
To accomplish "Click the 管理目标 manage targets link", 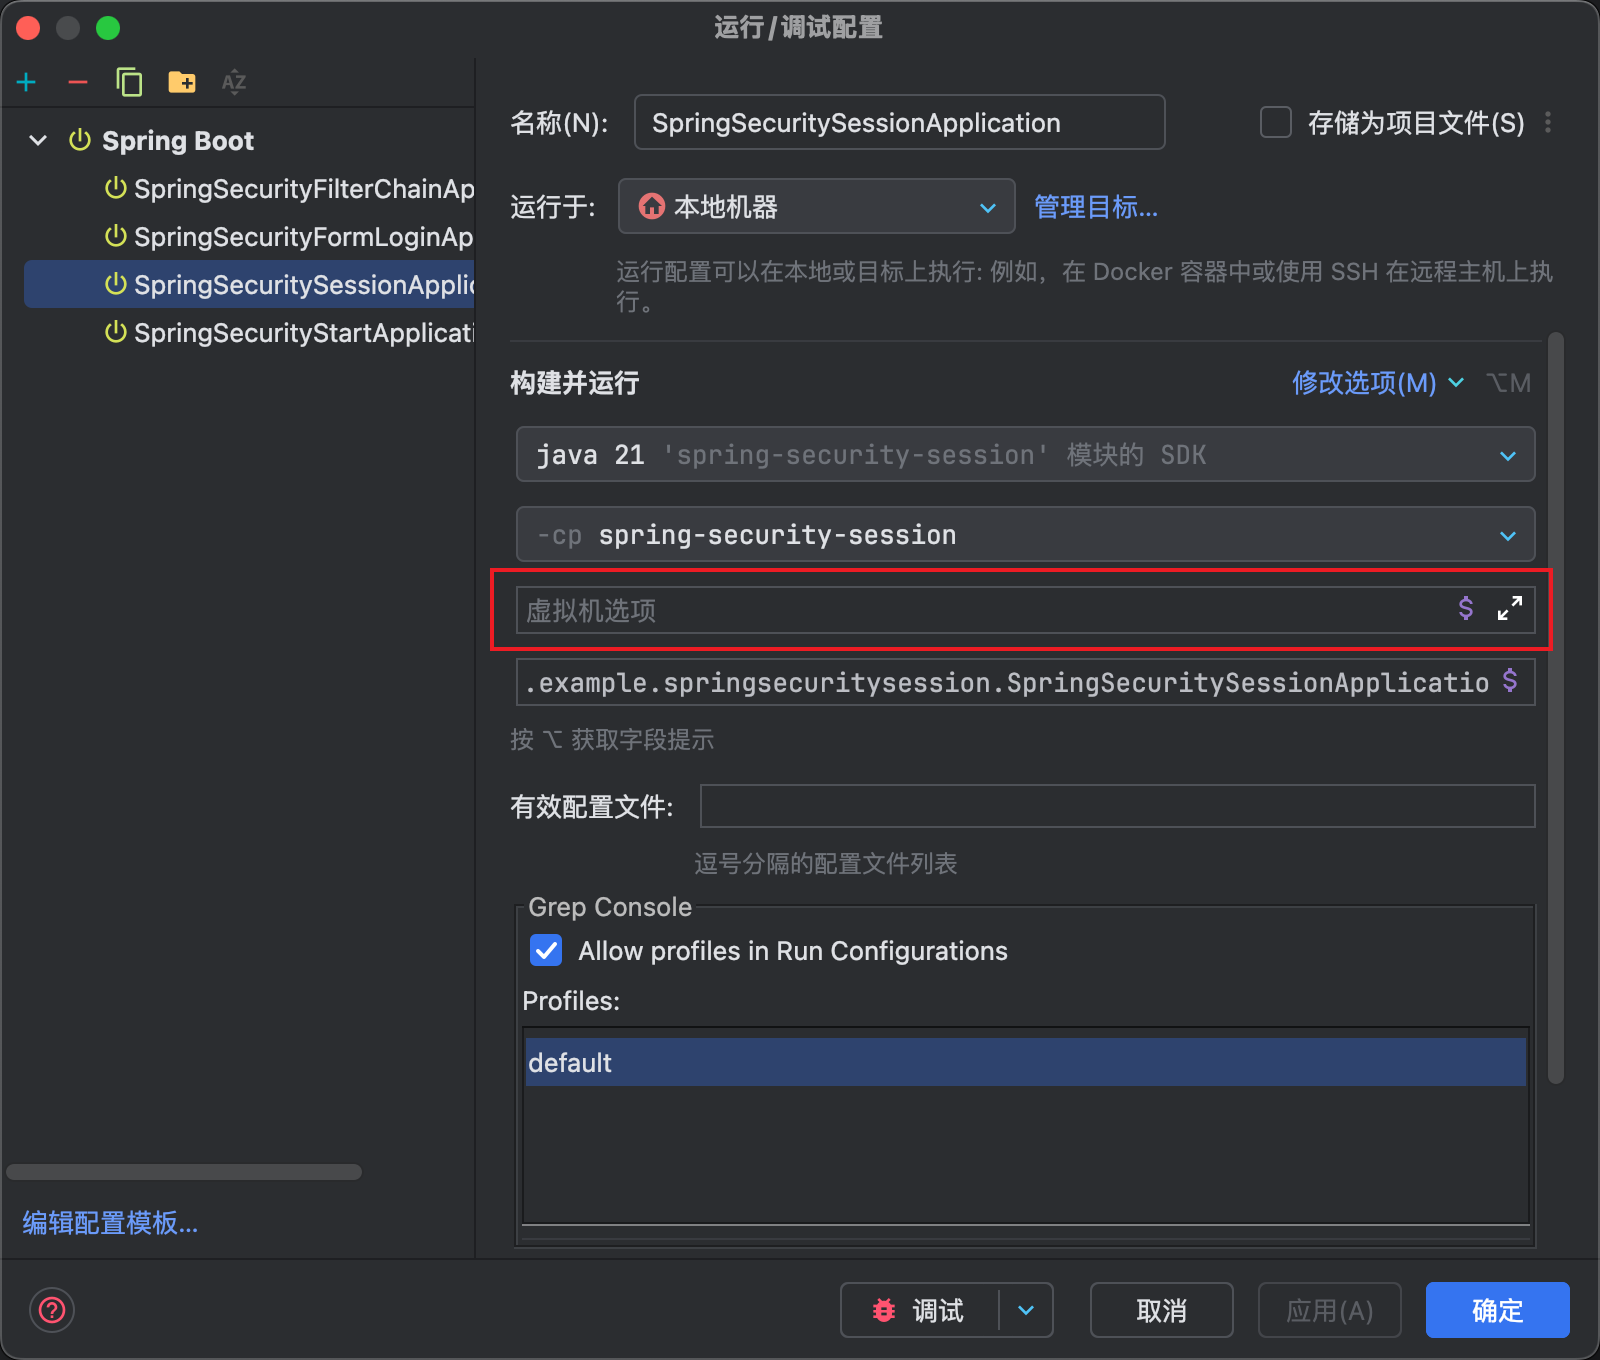I will [1096, 207].
